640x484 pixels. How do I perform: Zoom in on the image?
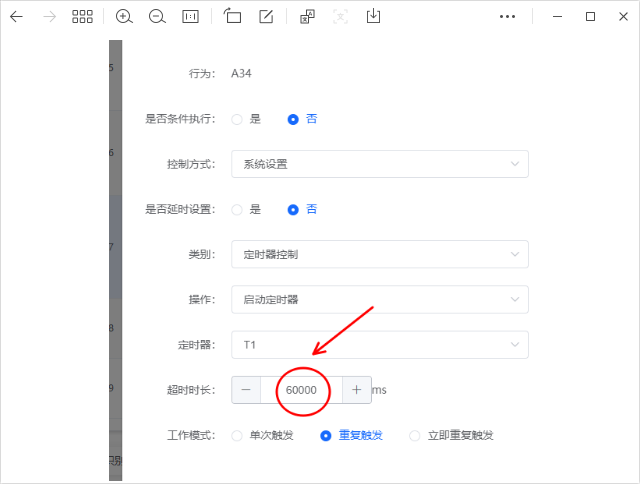click(x=124, y=17)
